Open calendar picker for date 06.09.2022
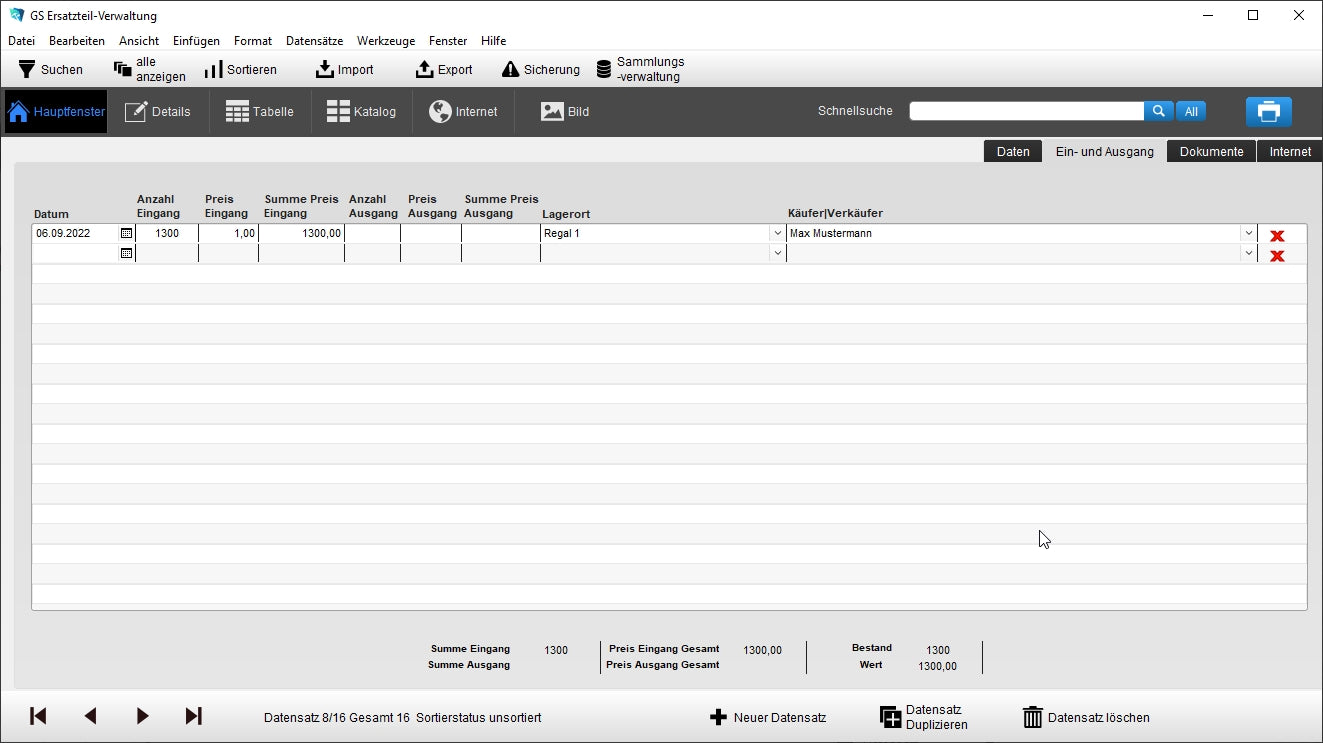 pyautogui.click(x=126, y=233)
